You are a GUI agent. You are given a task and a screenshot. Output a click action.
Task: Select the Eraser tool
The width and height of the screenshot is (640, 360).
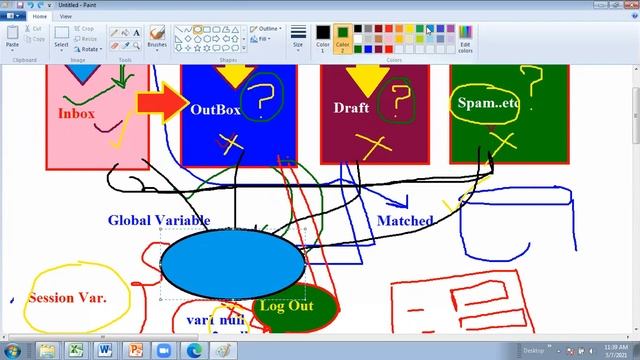115,45
